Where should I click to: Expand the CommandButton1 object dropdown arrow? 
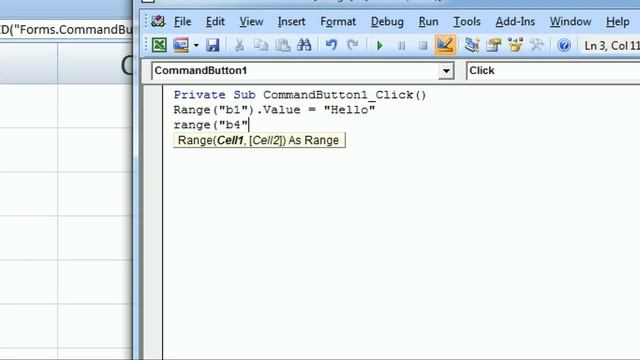point(446,71)
